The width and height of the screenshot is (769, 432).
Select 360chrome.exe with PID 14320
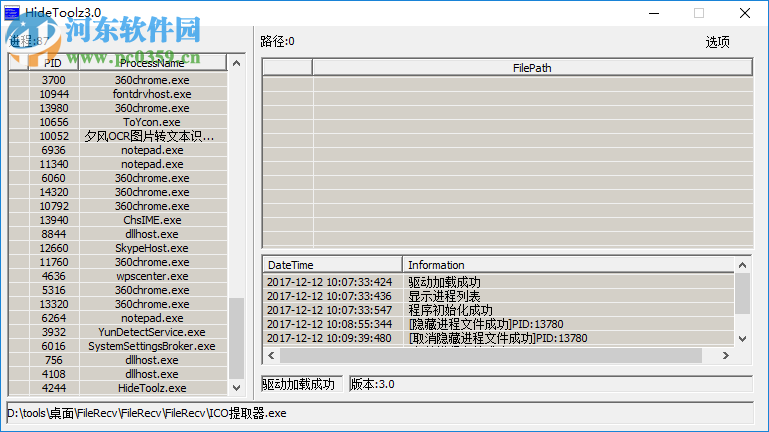118,192
